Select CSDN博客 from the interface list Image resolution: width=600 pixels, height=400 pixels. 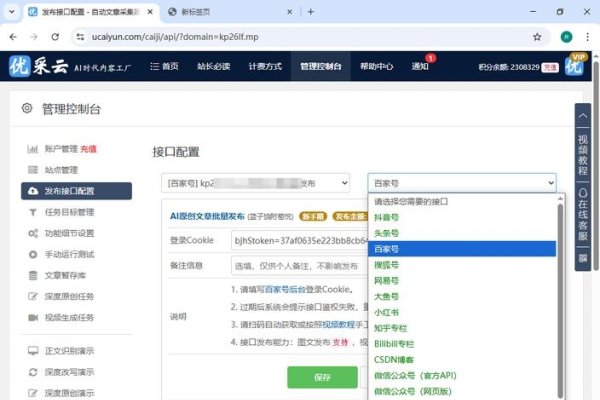click(x=462, y=359)
